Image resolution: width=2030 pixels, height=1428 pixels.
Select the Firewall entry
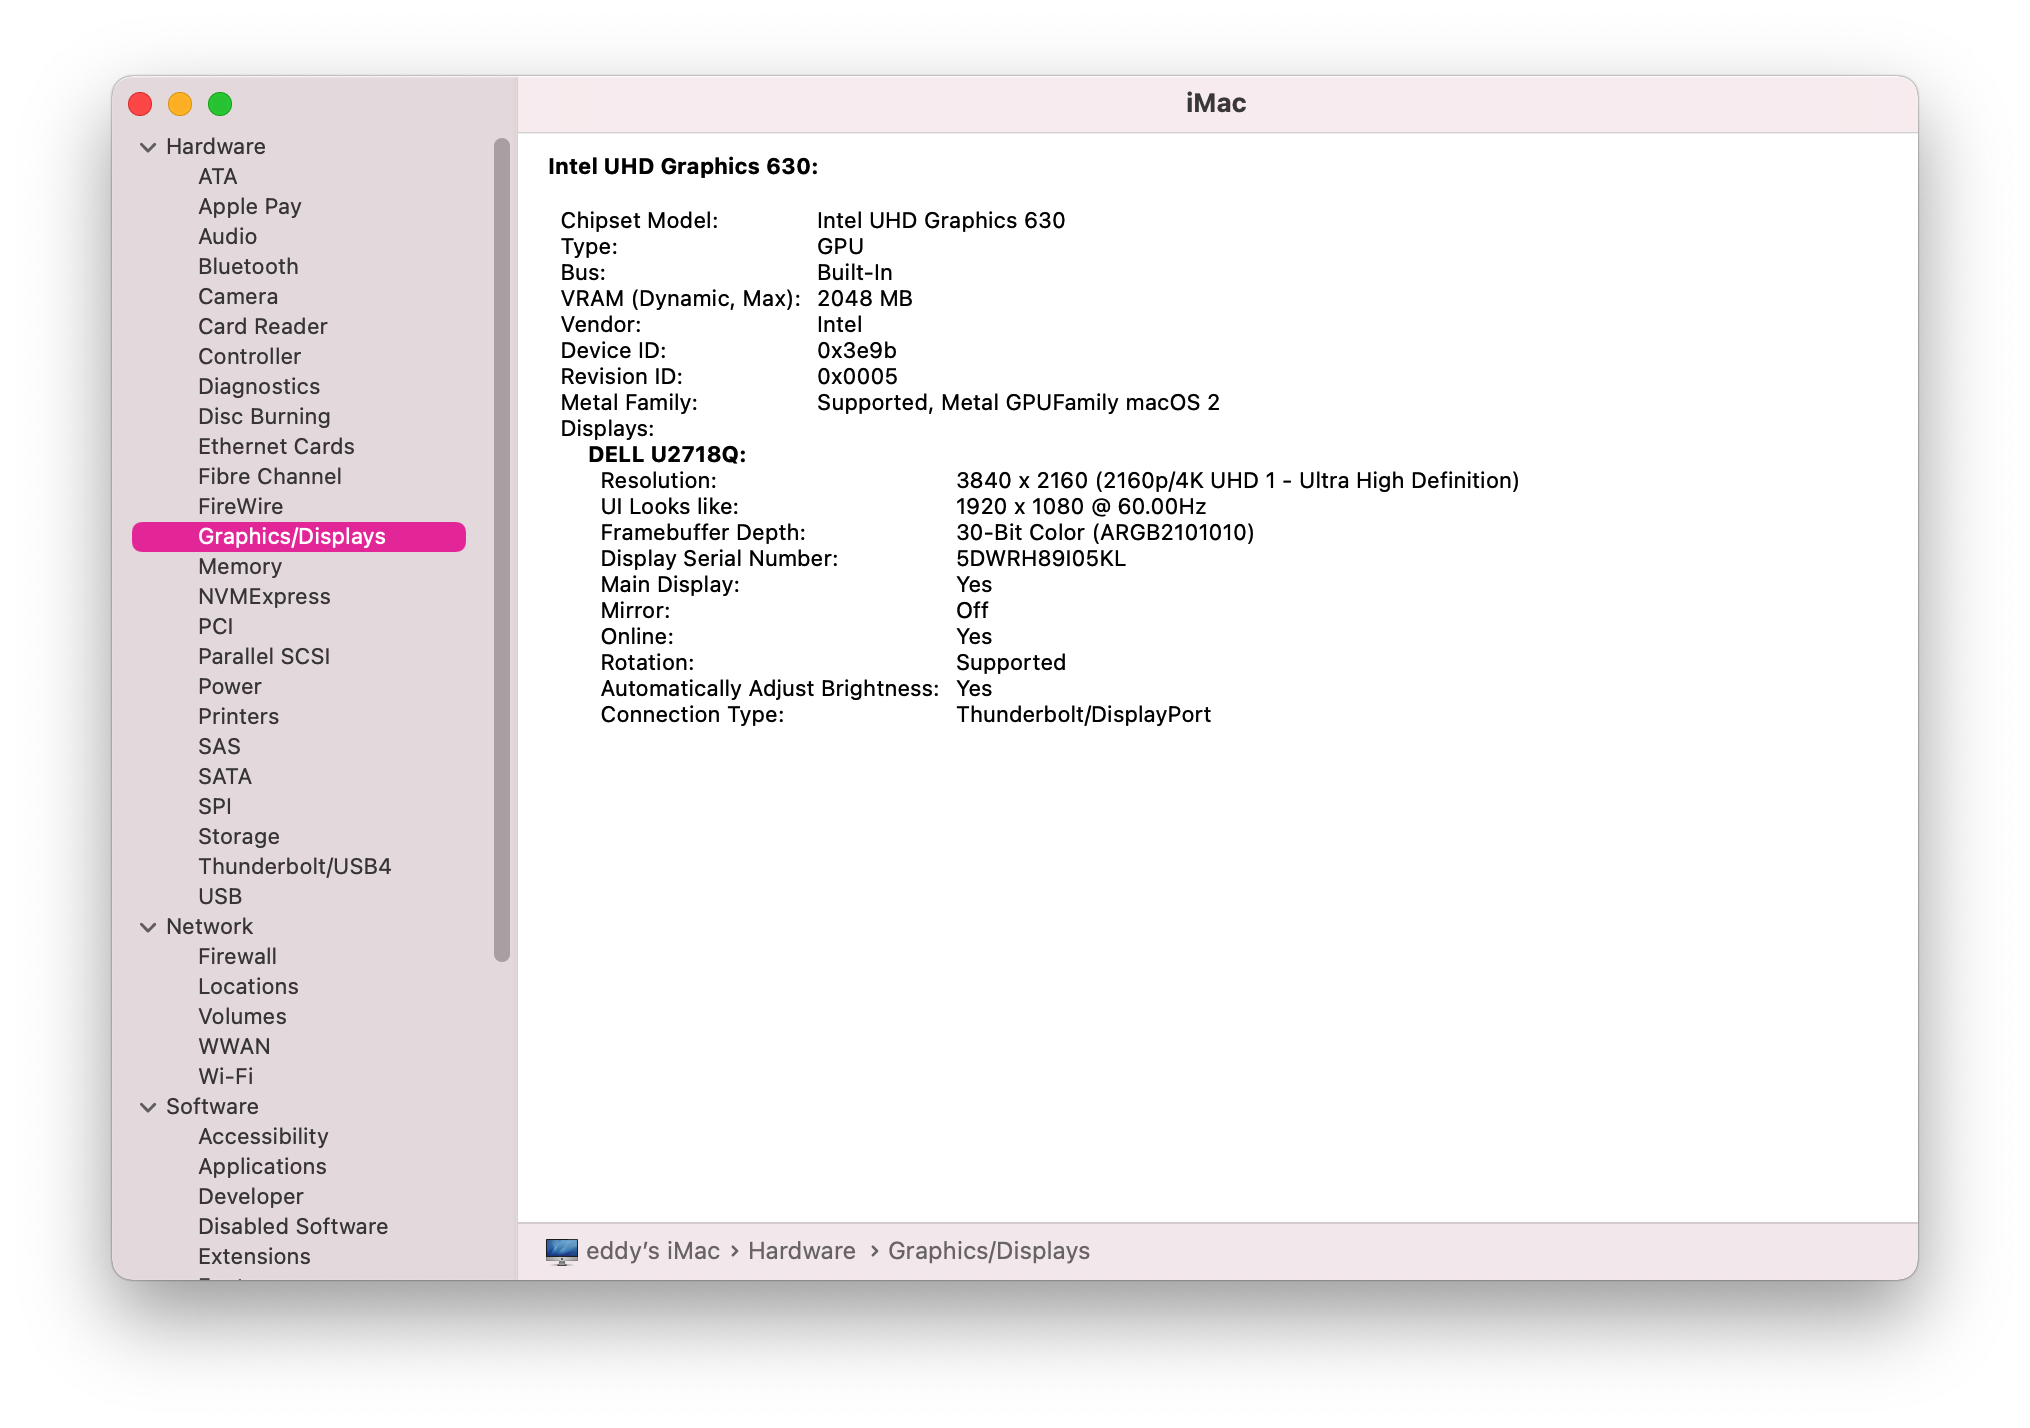(237, 957)
